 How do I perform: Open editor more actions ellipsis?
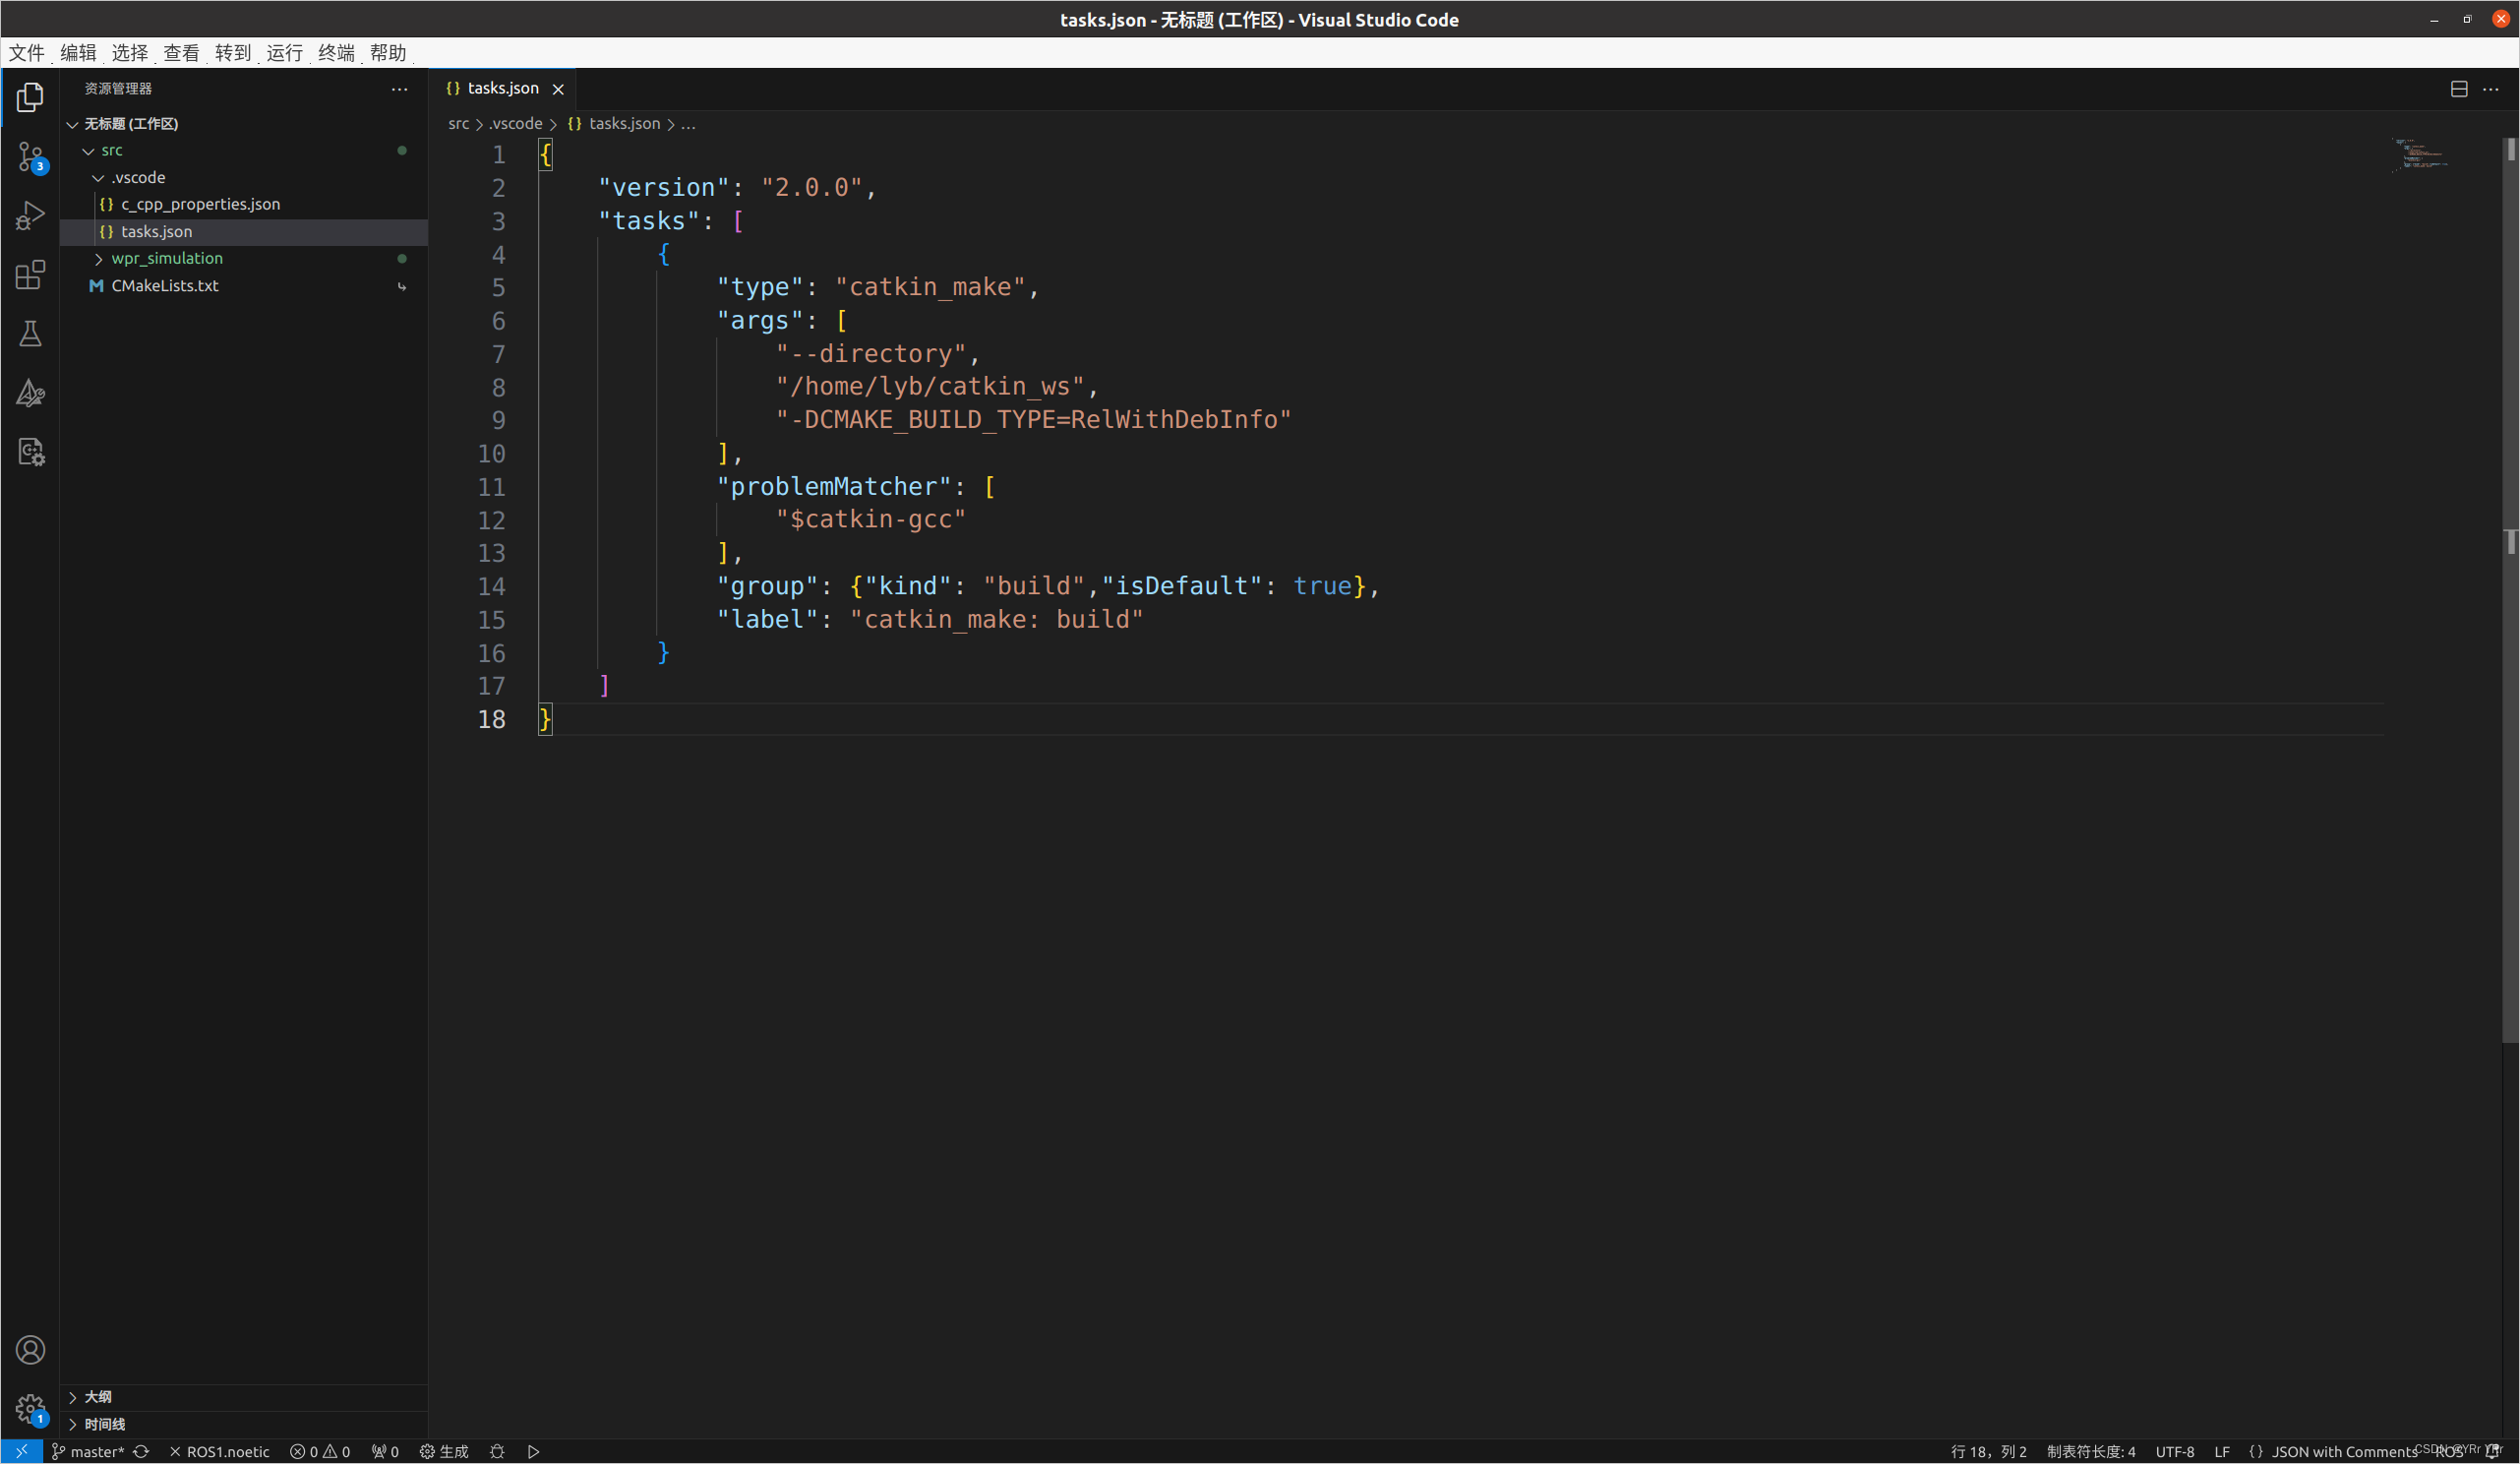[x=2491, y=89]
